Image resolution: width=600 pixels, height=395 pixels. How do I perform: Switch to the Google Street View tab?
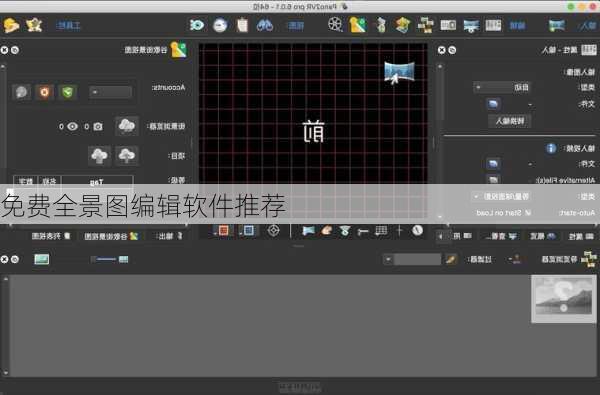point(111,236)
